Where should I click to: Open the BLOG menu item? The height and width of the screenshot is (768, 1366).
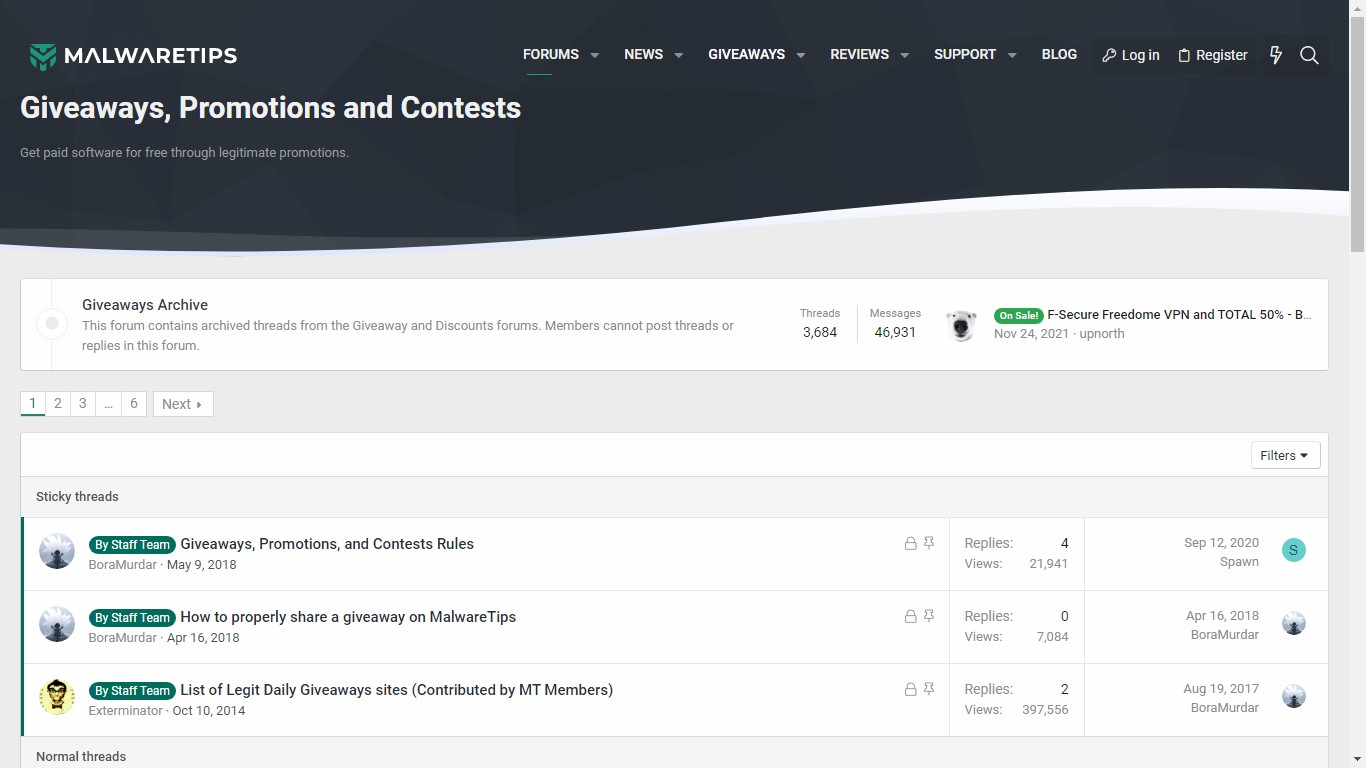(1059, 55)
